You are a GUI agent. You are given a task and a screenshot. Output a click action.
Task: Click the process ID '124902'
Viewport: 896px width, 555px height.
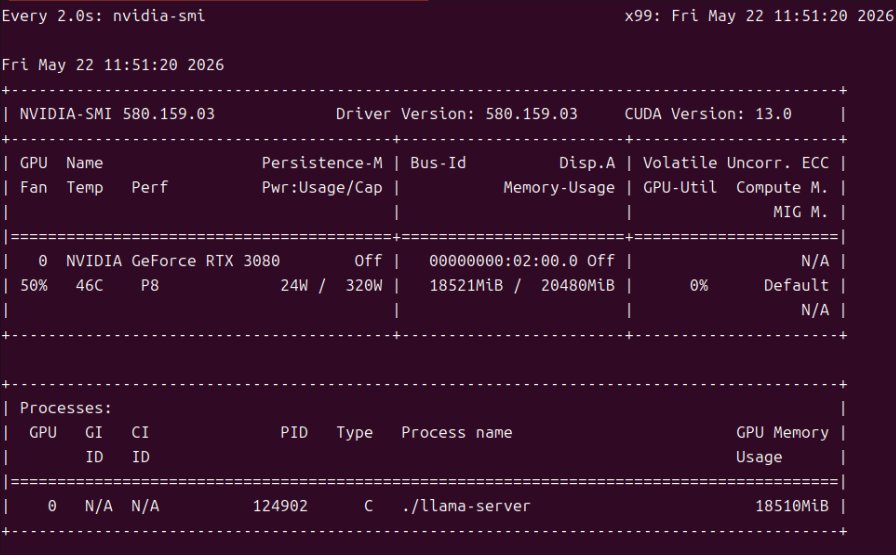pos(280,506)
